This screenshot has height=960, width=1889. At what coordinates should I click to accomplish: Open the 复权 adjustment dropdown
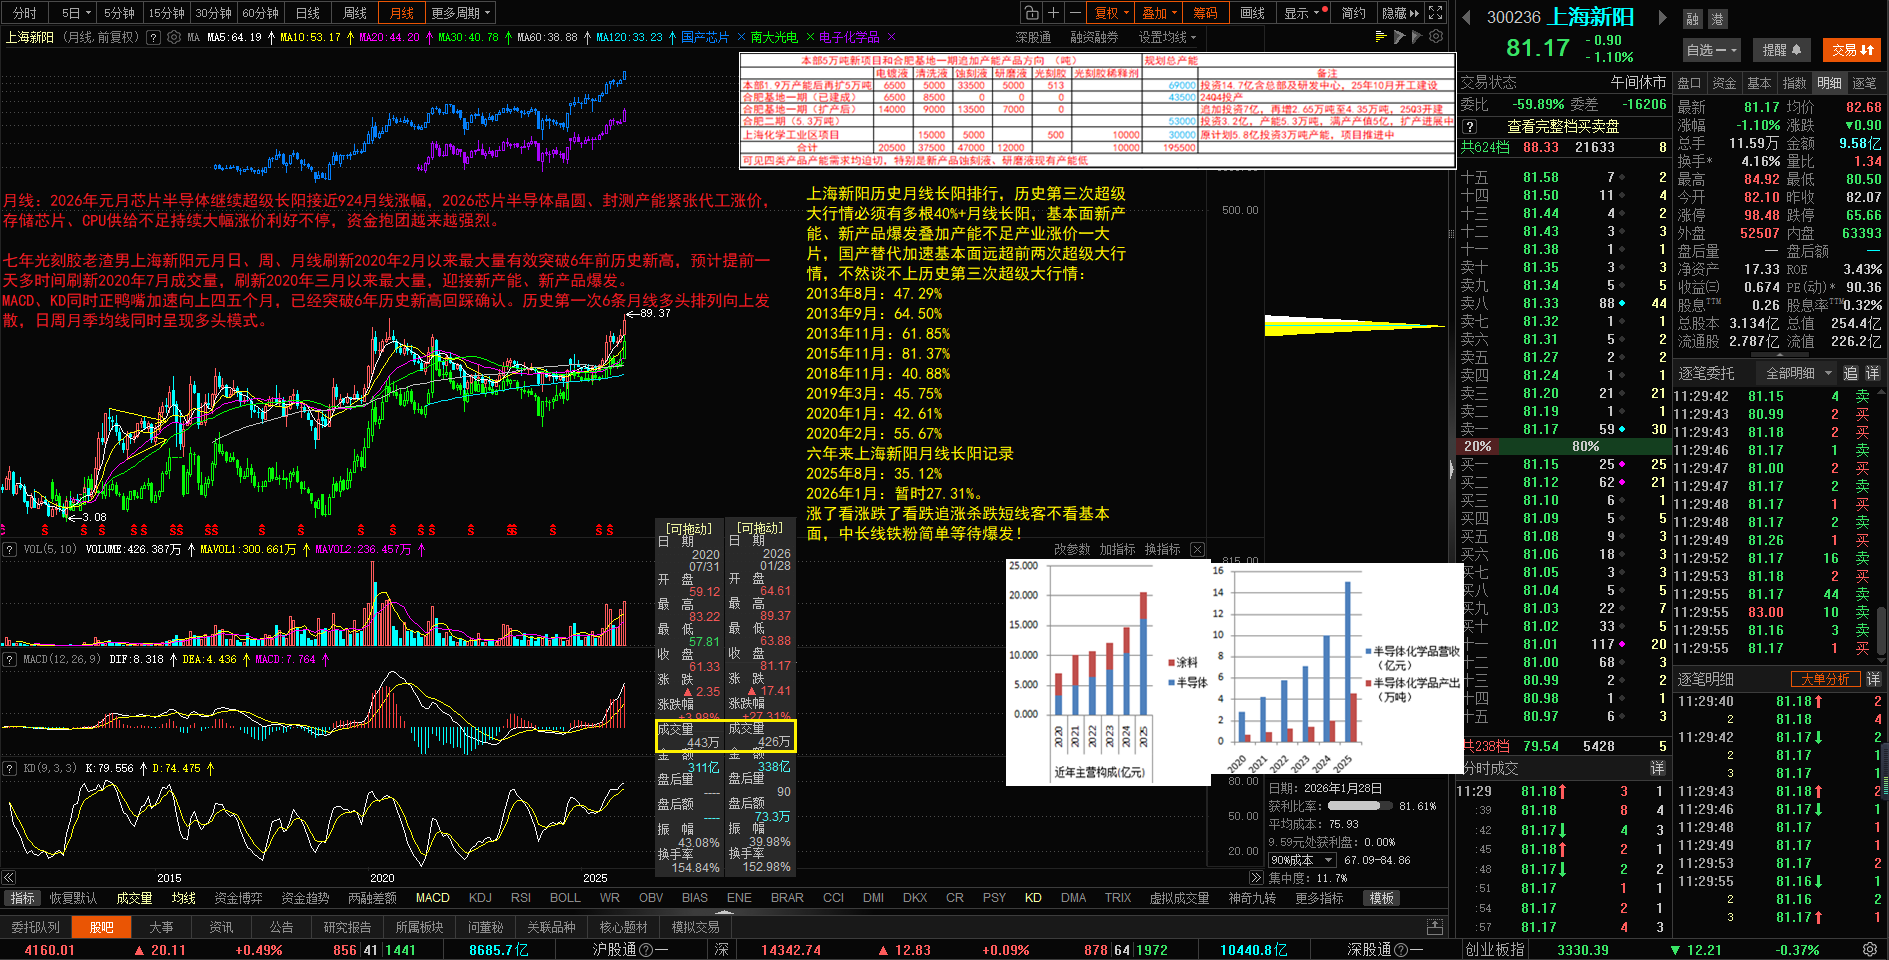1111,13
